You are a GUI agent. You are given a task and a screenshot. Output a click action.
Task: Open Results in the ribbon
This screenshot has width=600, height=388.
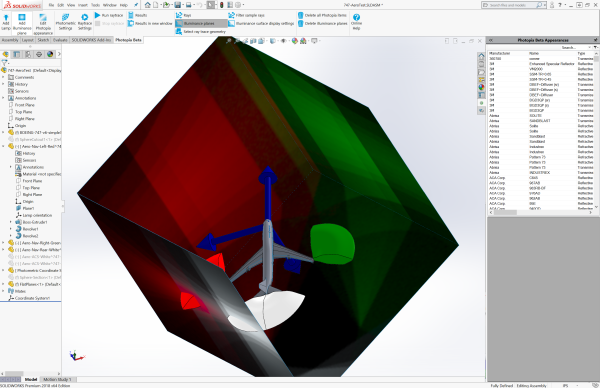tap(138, 15)
